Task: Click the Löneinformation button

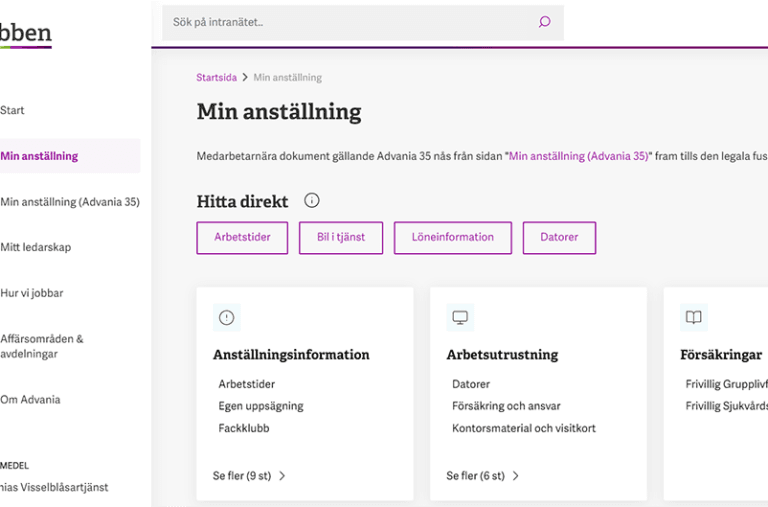Action: [x=453, y=238]
